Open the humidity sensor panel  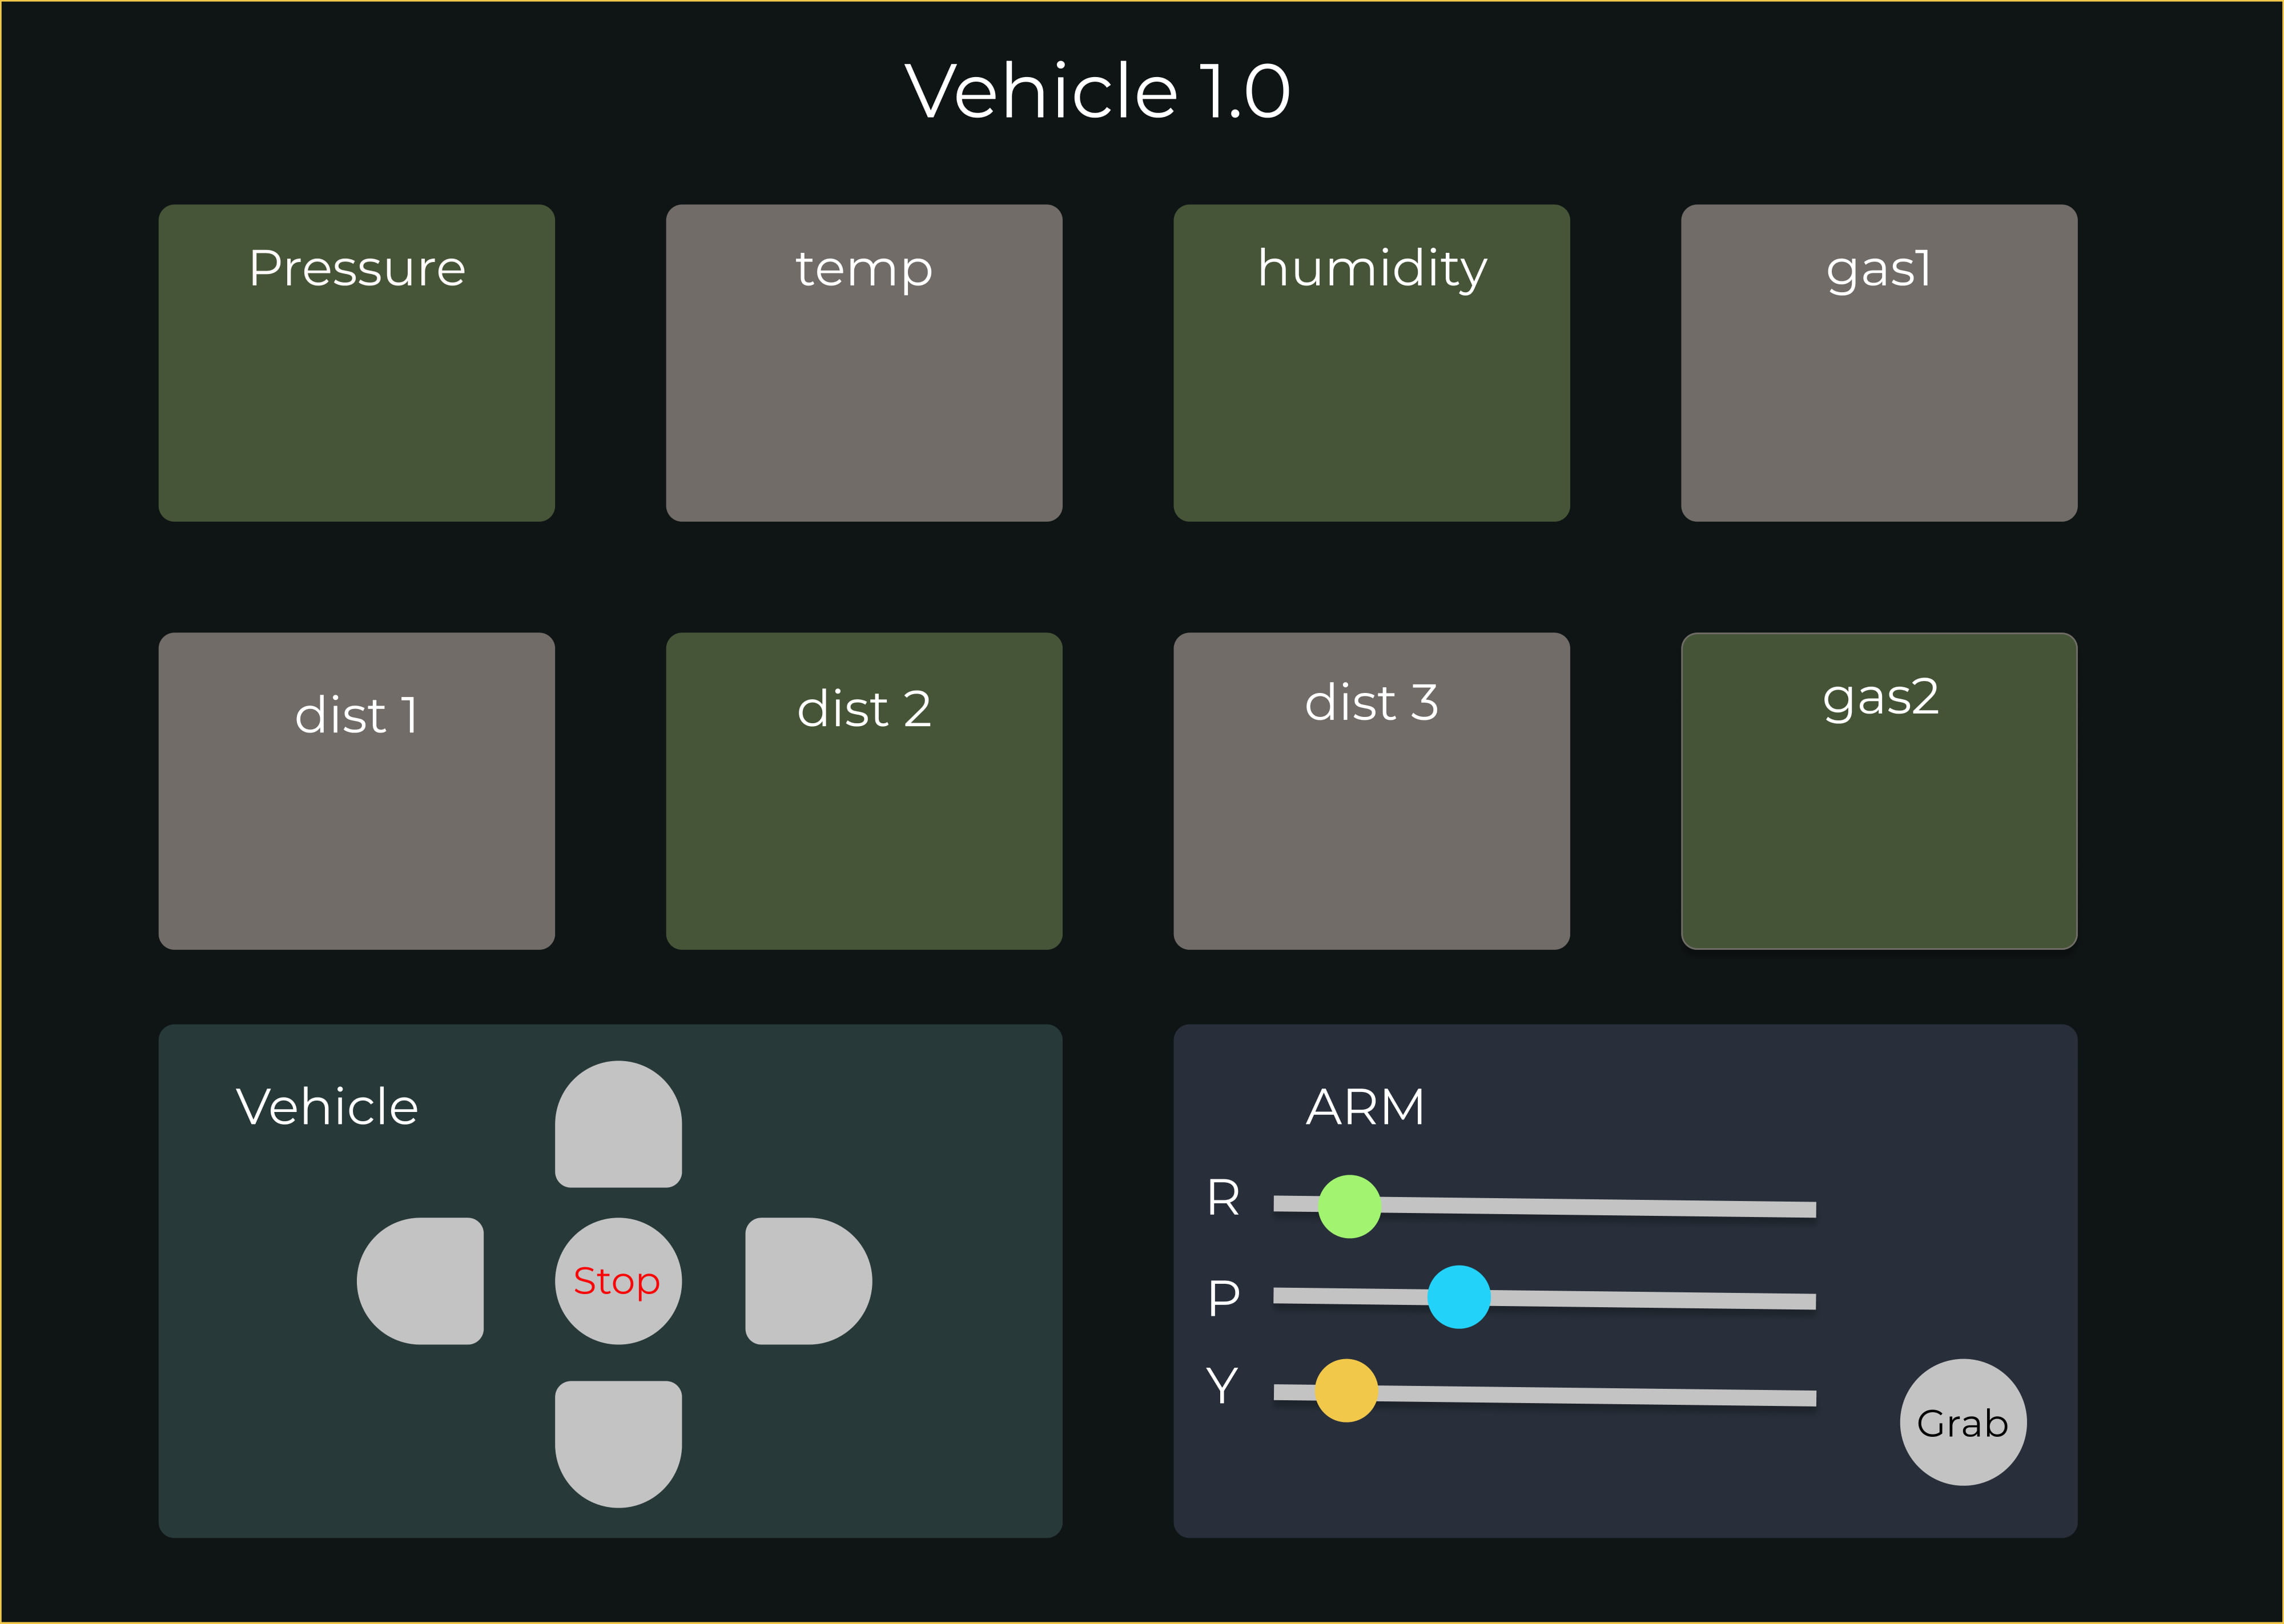tap(1372, 362)
